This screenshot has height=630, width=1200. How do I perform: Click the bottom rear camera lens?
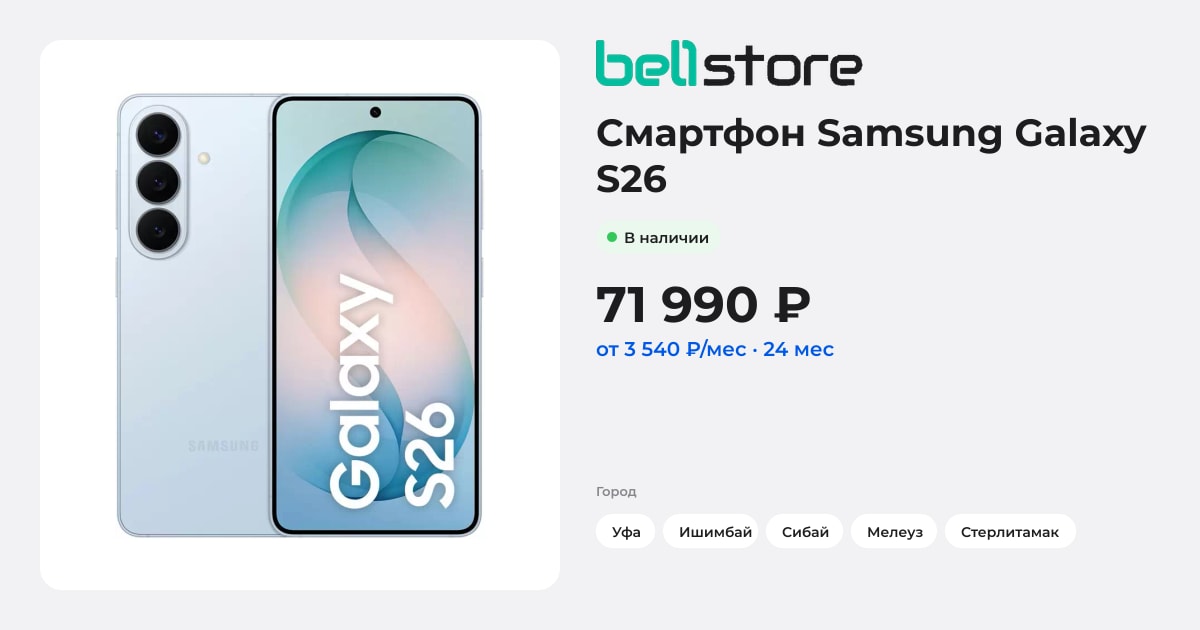pyautogui.click(x=158, y=230)
